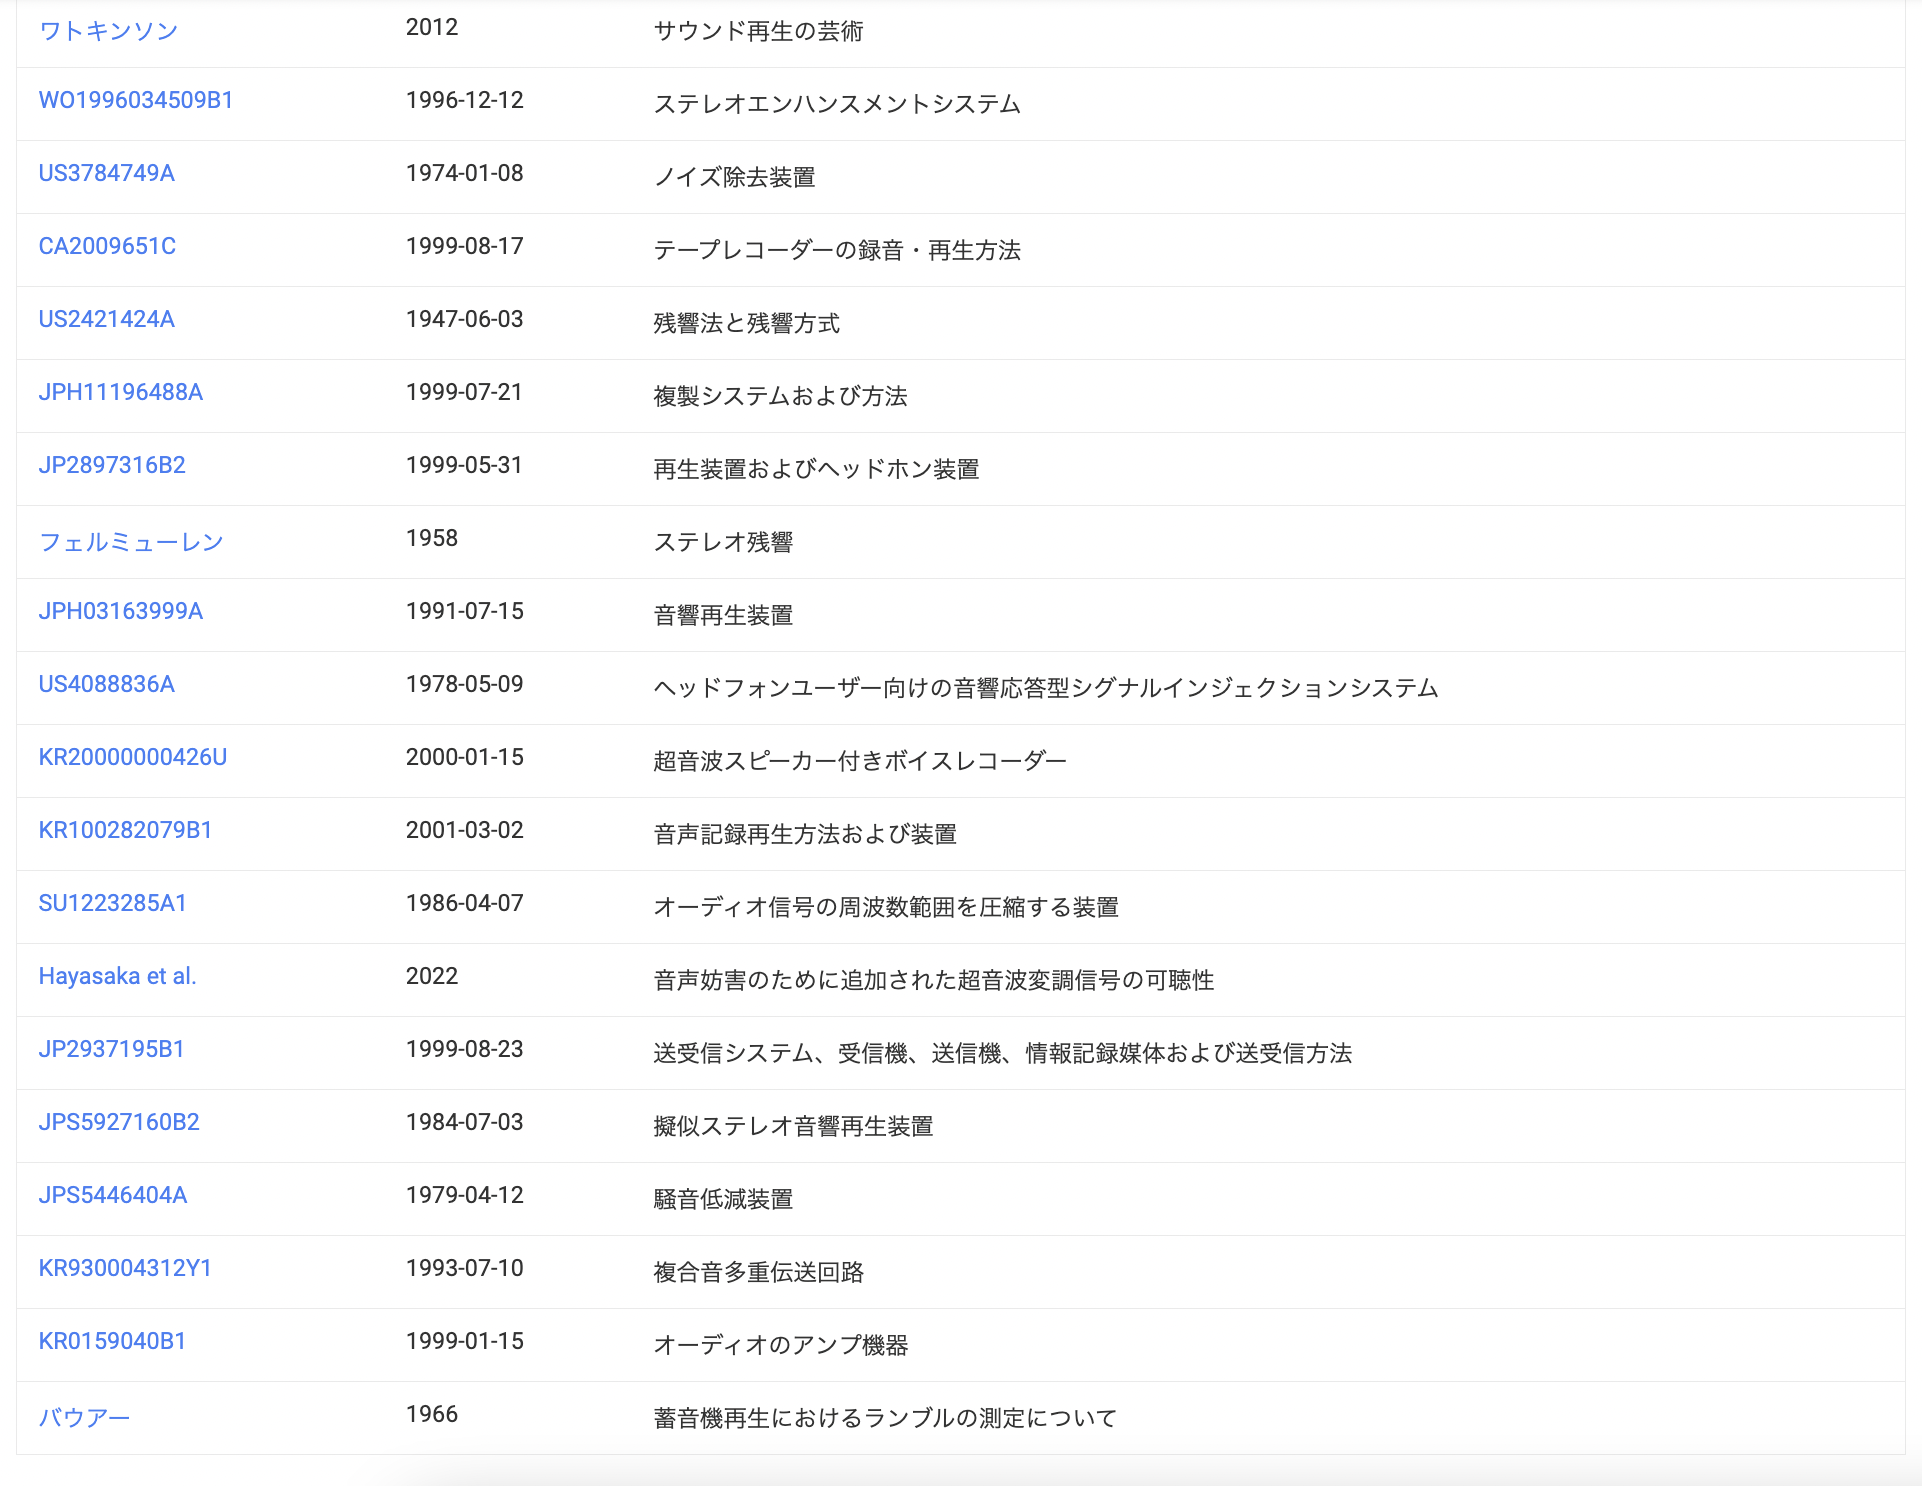Open patent JP2937195B1

click(112, 1049)
